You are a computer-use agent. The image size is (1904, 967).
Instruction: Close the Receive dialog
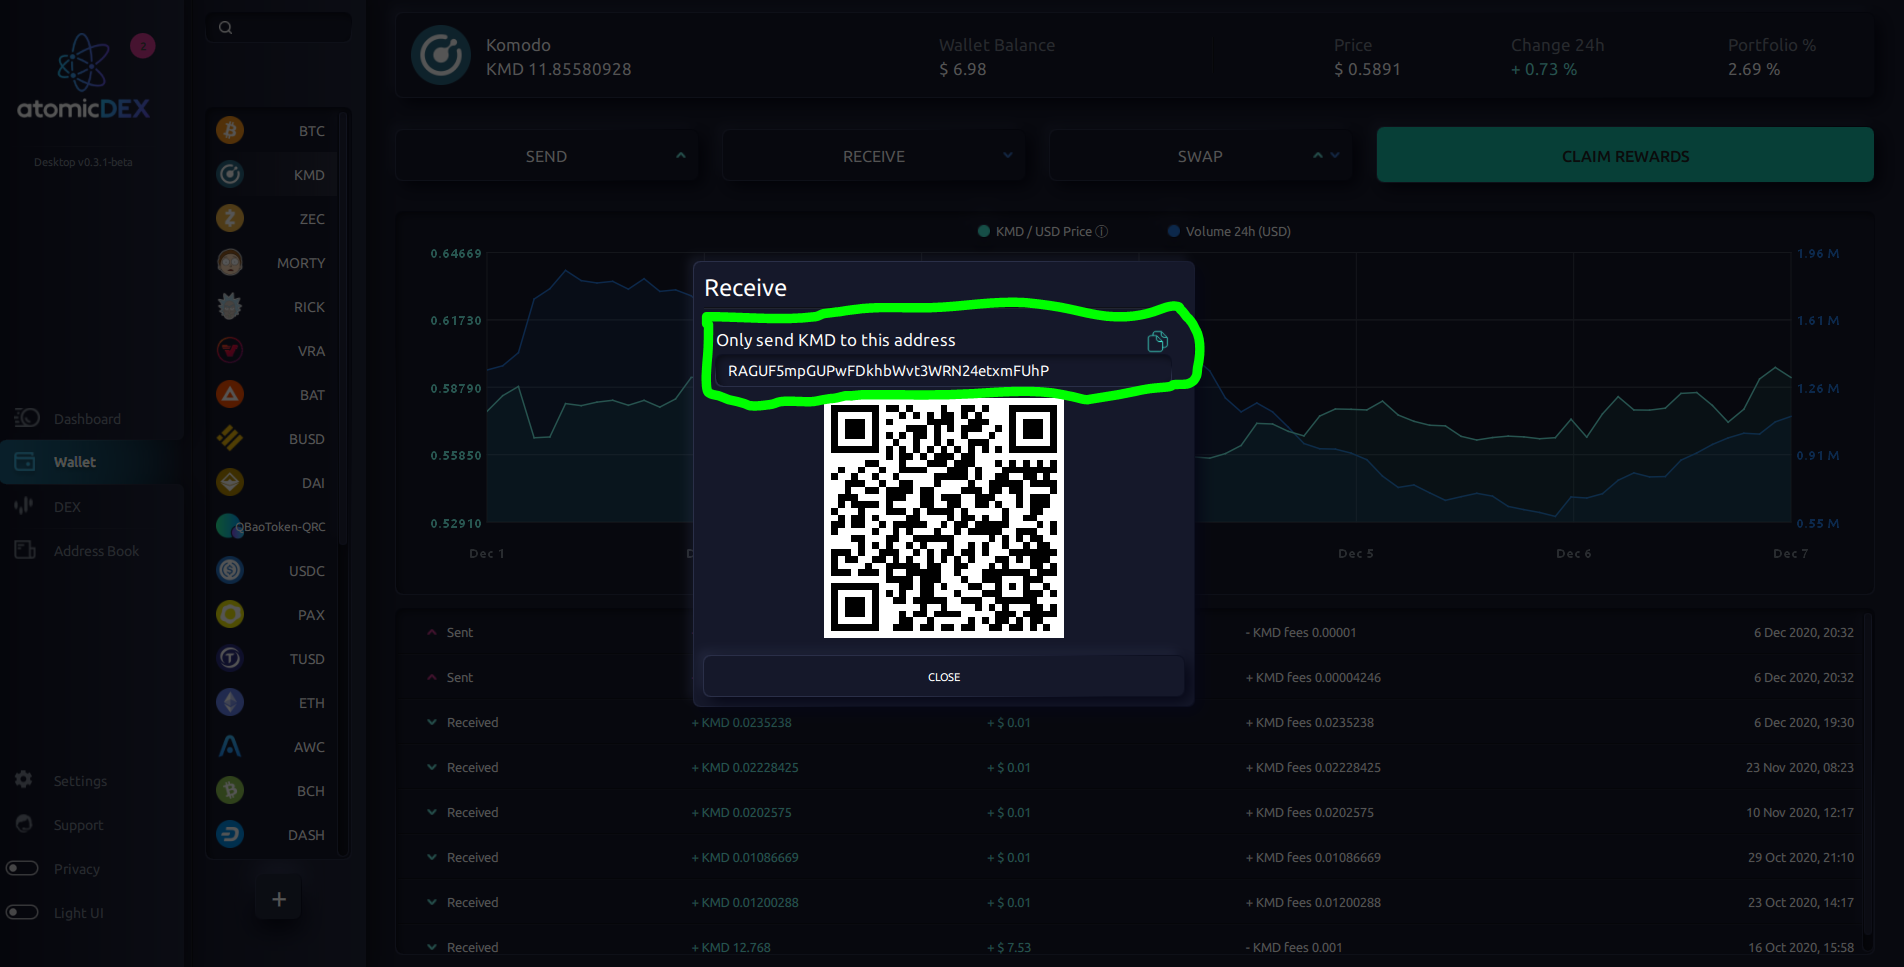944,677
